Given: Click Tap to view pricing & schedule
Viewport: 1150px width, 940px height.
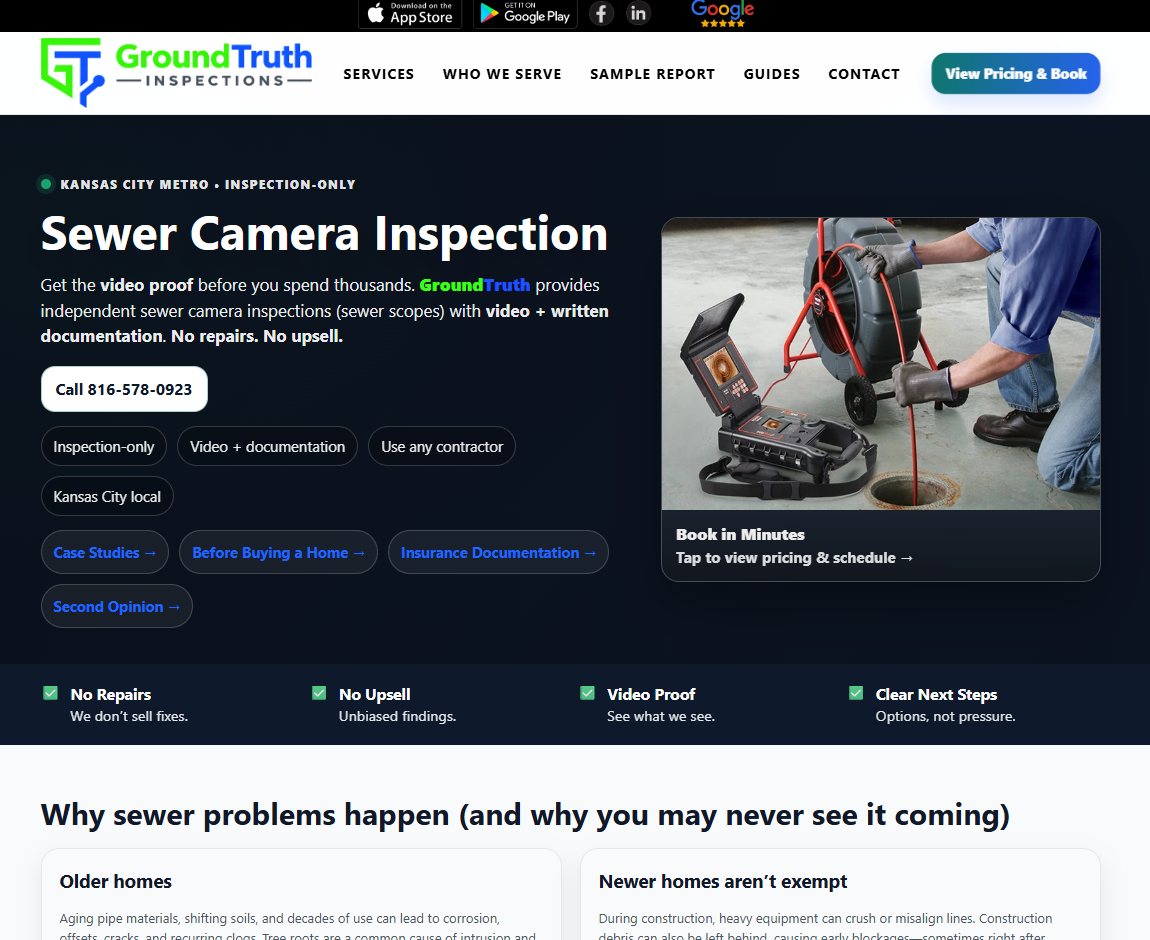Looking at the screenshot, I should coord(794,558).
